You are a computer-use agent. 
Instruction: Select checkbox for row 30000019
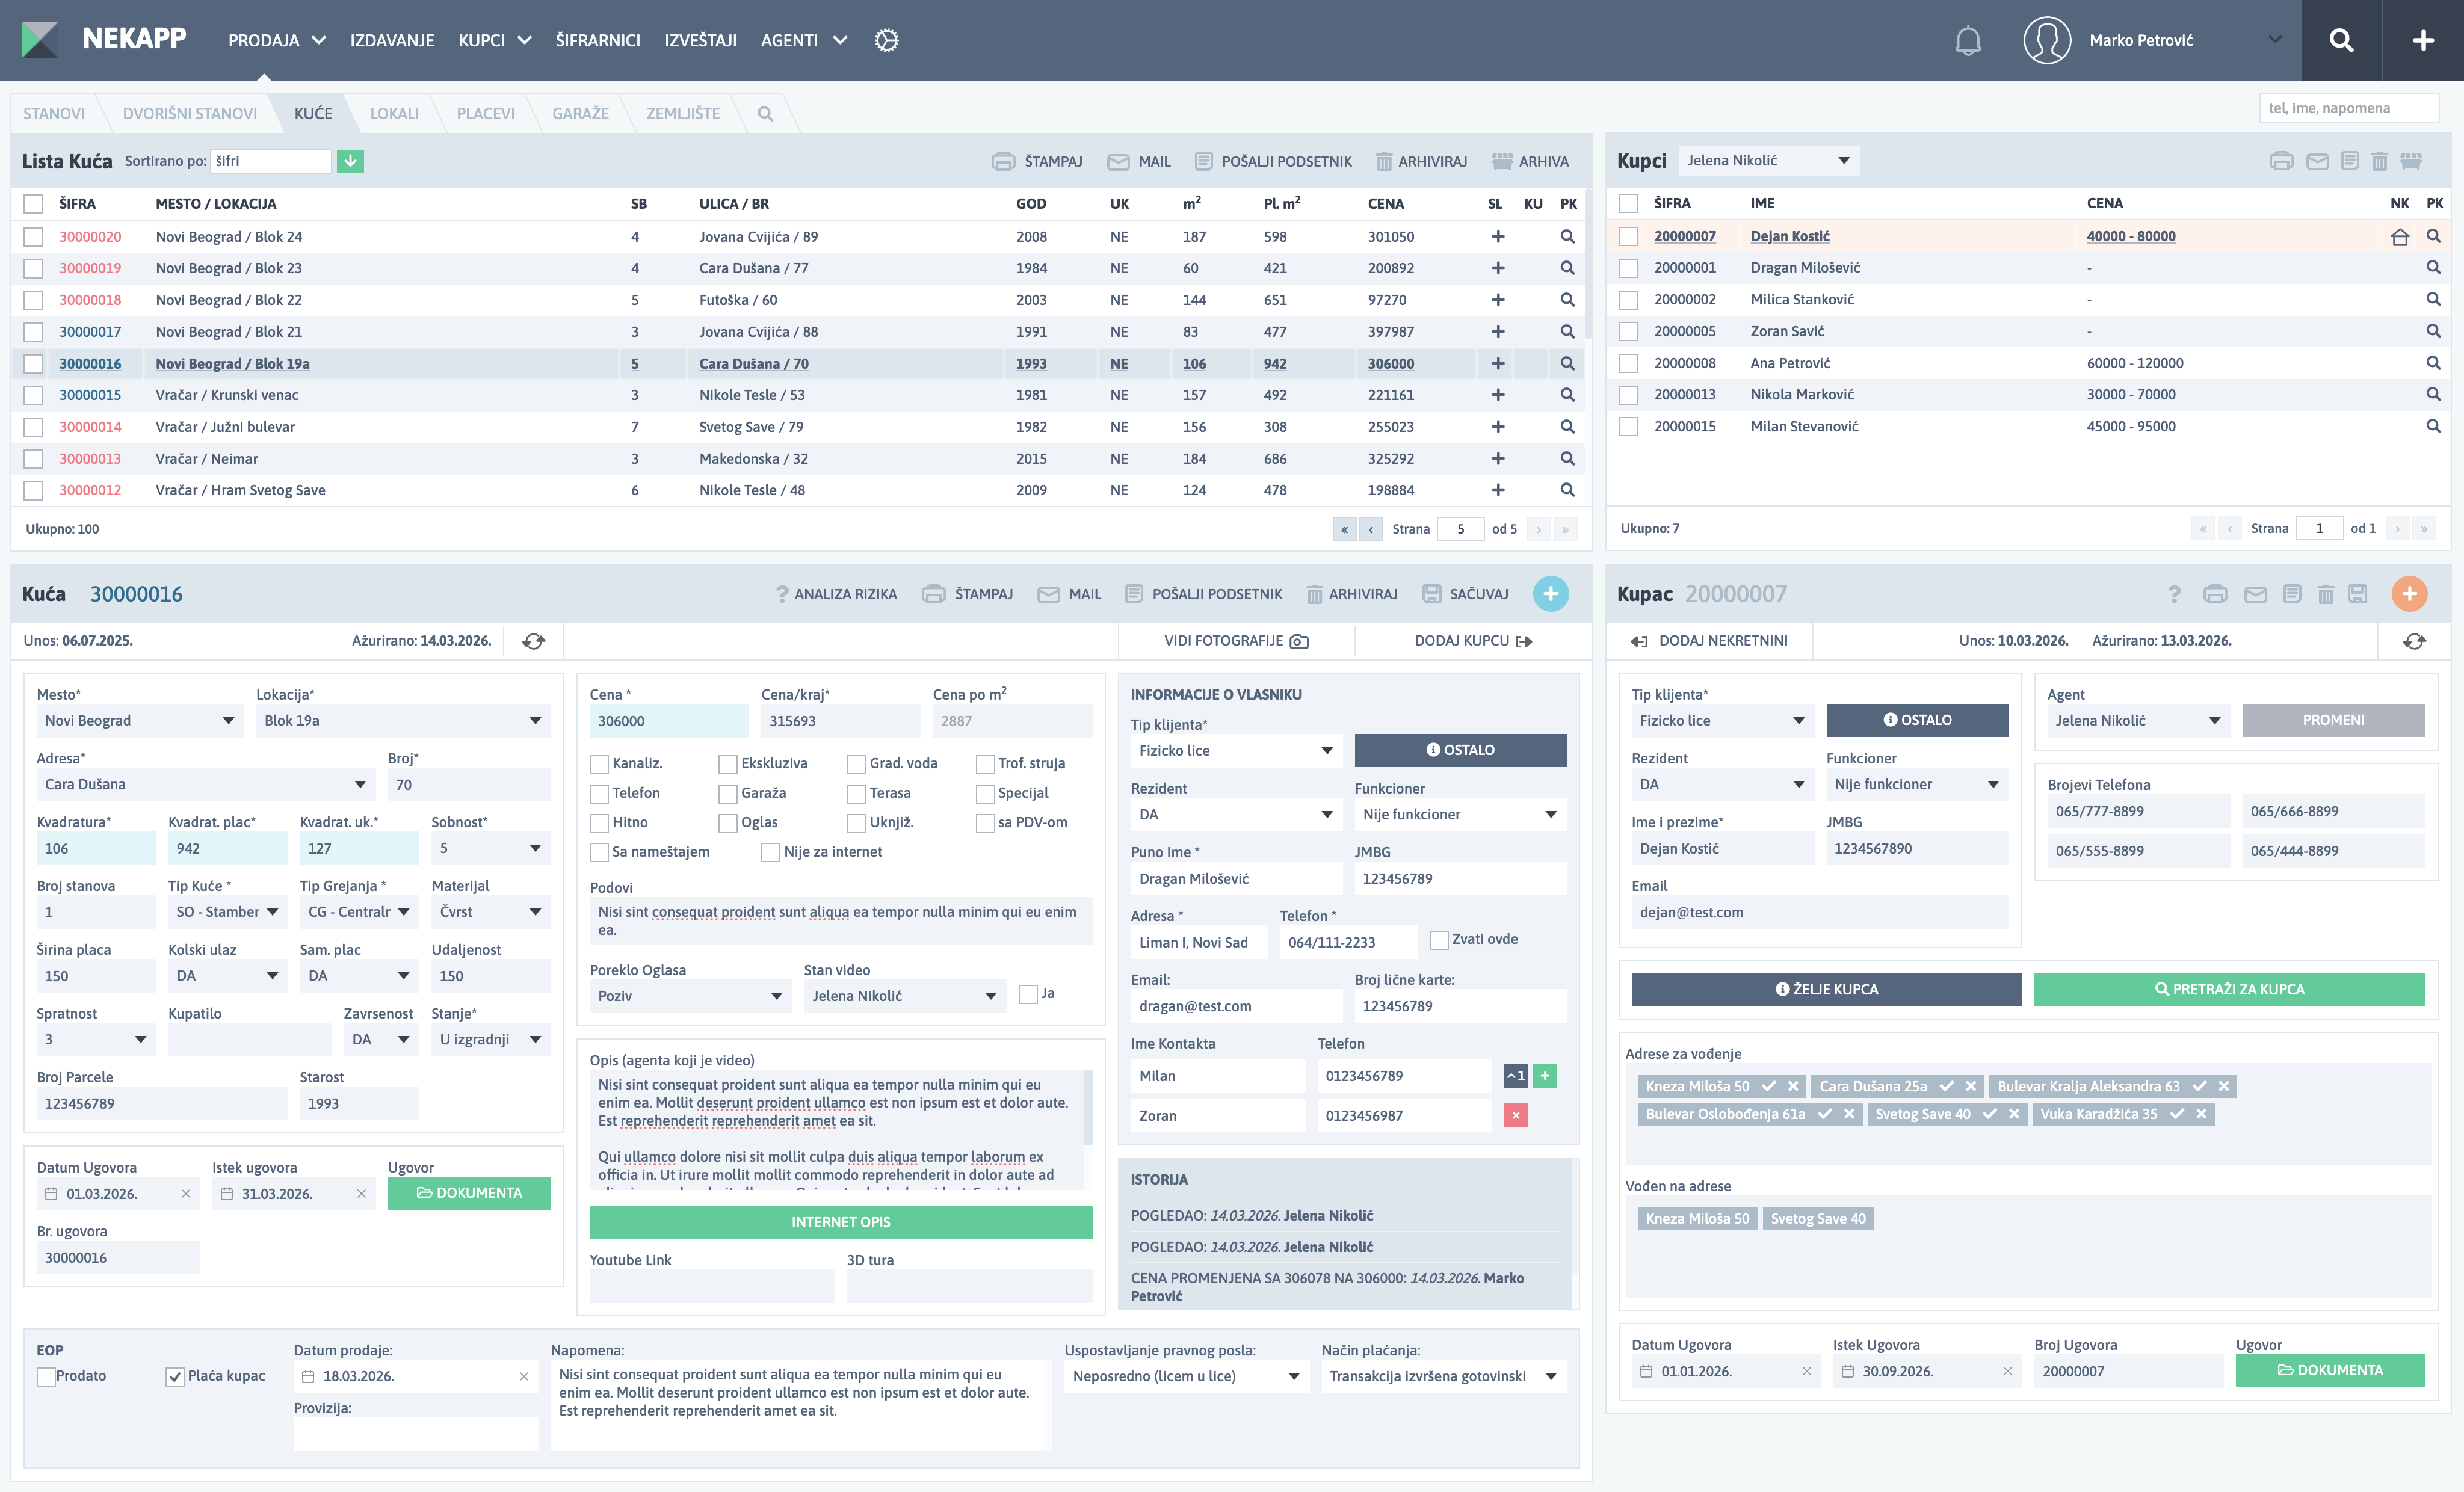(33, 269)
